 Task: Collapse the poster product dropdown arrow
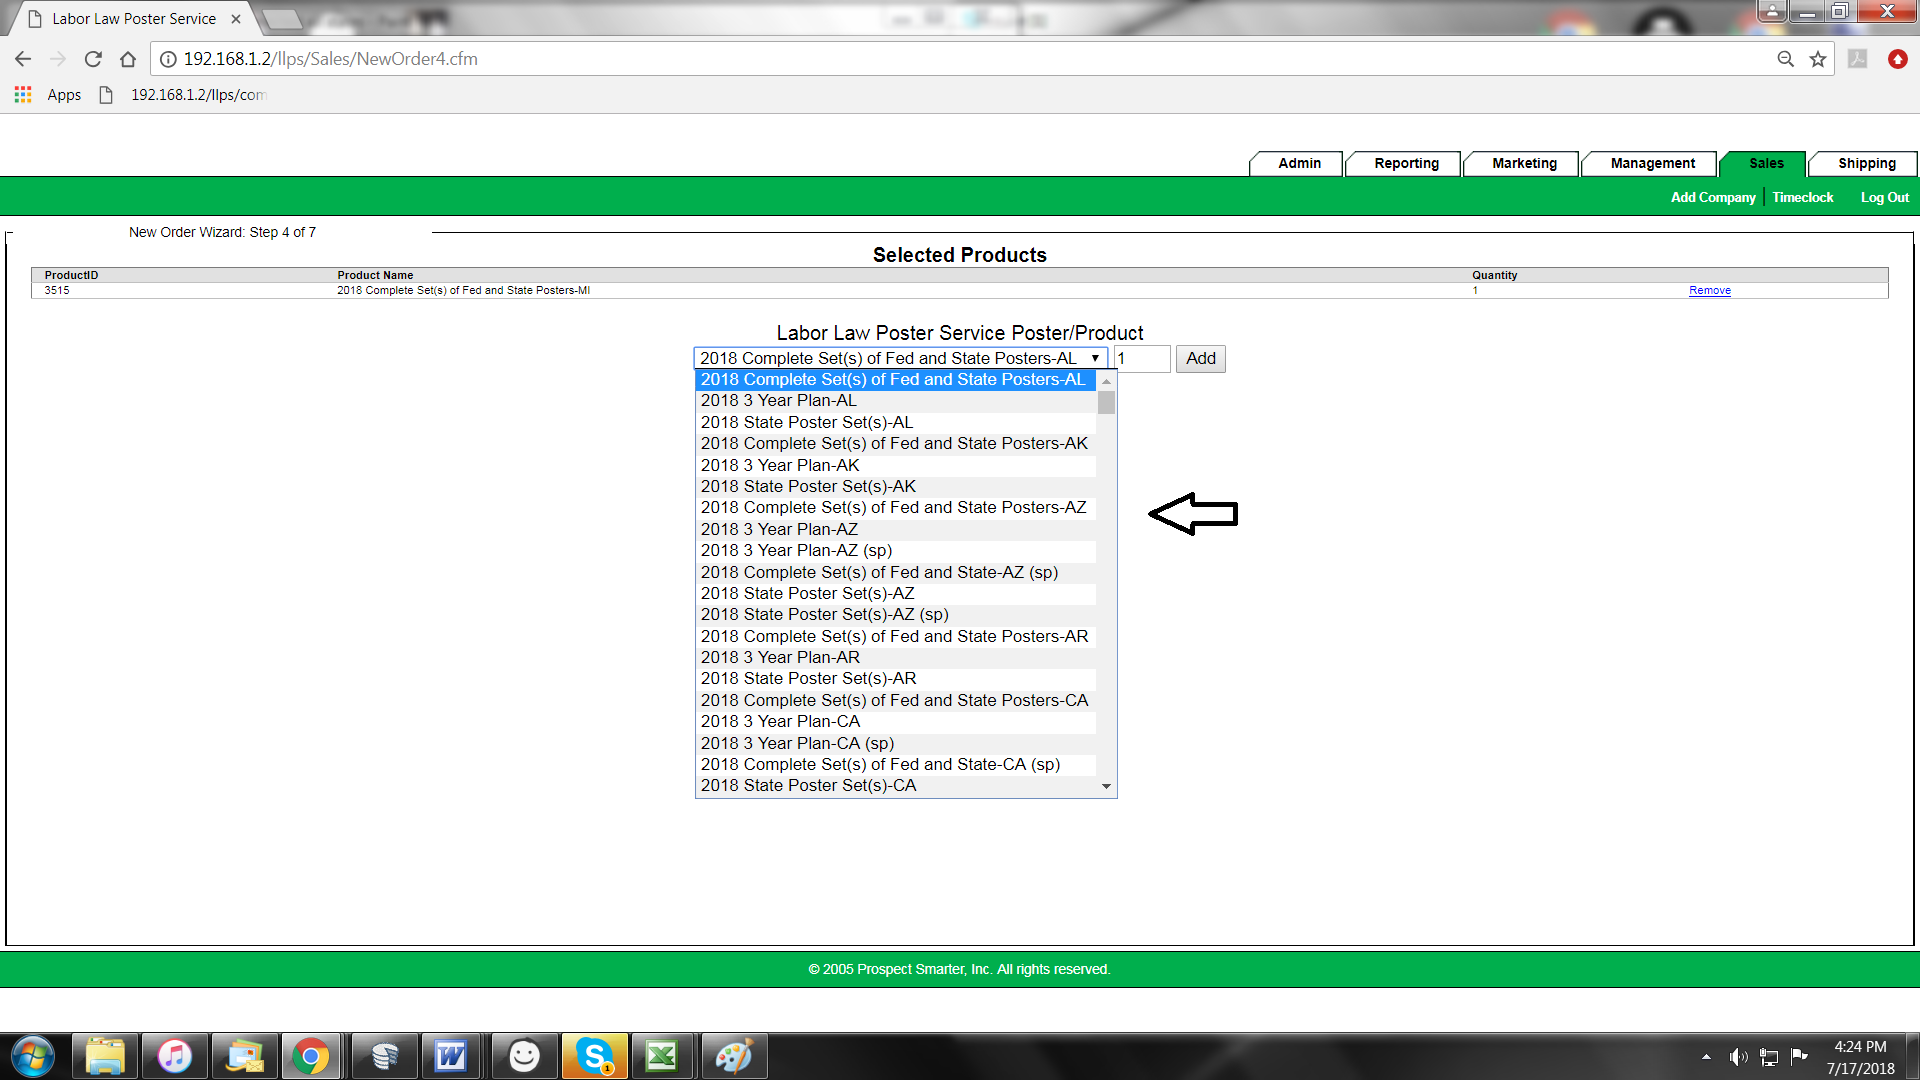1095,358
